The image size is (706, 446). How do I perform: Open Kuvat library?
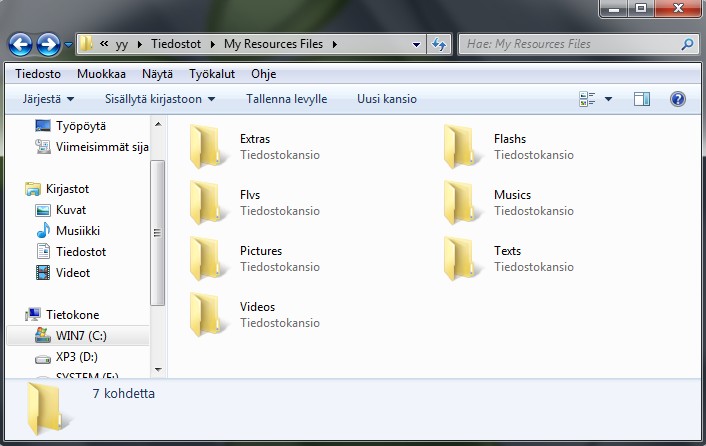coord(71,210)
